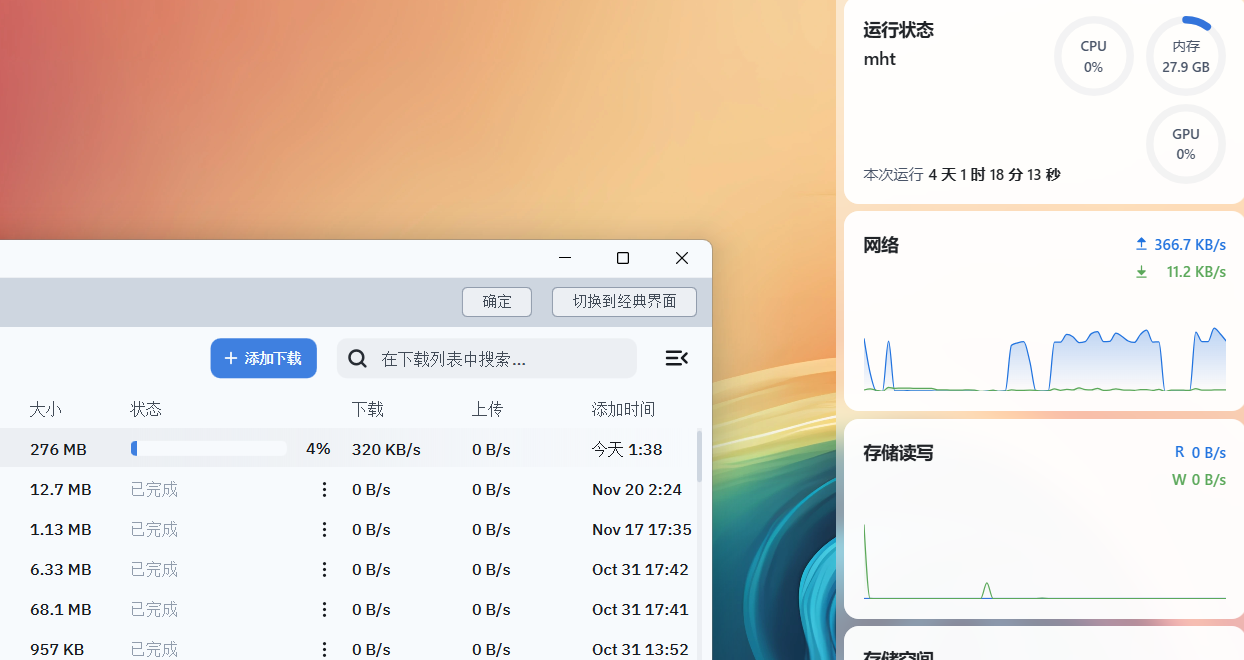The image size is (1244, 660).
Task: Click the 内存 memory usage gauge
Action: (x=1186, y=56)
